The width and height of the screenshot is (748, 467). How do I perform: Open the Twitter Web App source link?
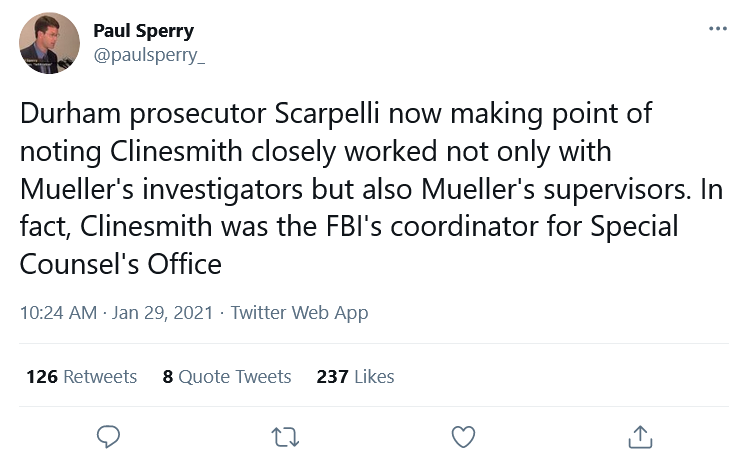(x=299, y=313)
